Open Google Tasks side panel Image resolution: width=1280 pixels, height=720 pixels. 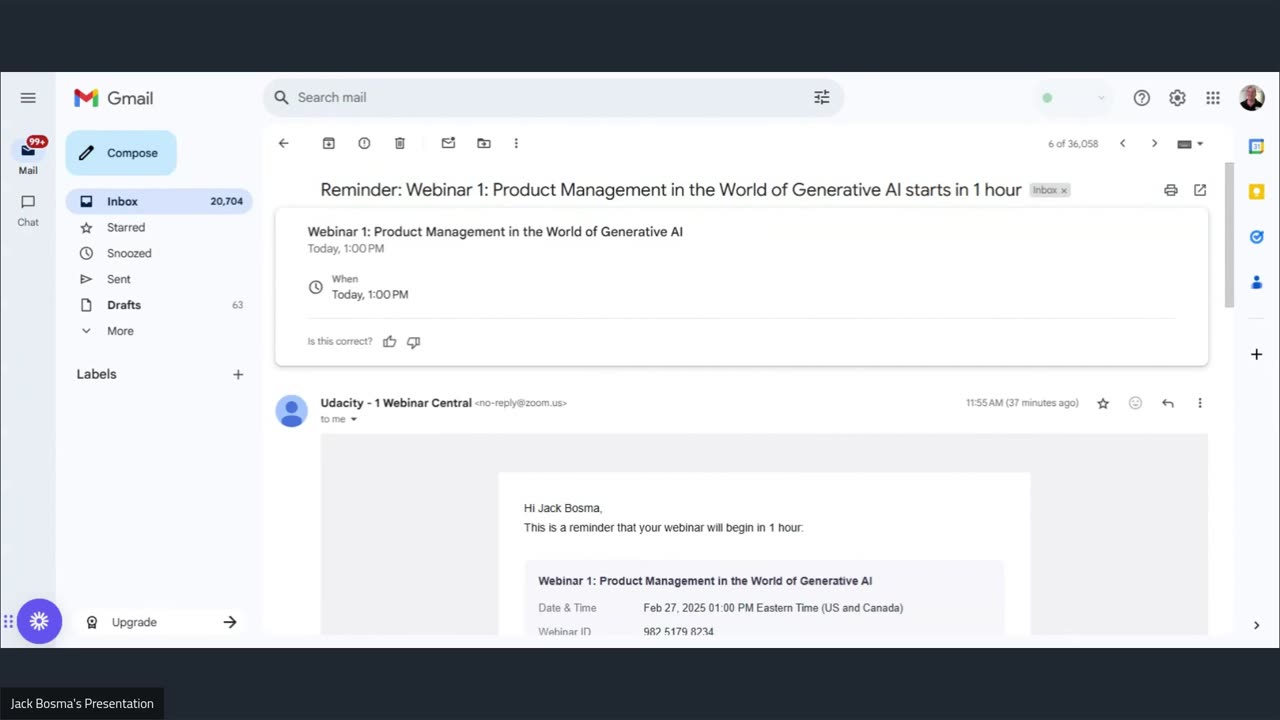[x=1257, y=237]
